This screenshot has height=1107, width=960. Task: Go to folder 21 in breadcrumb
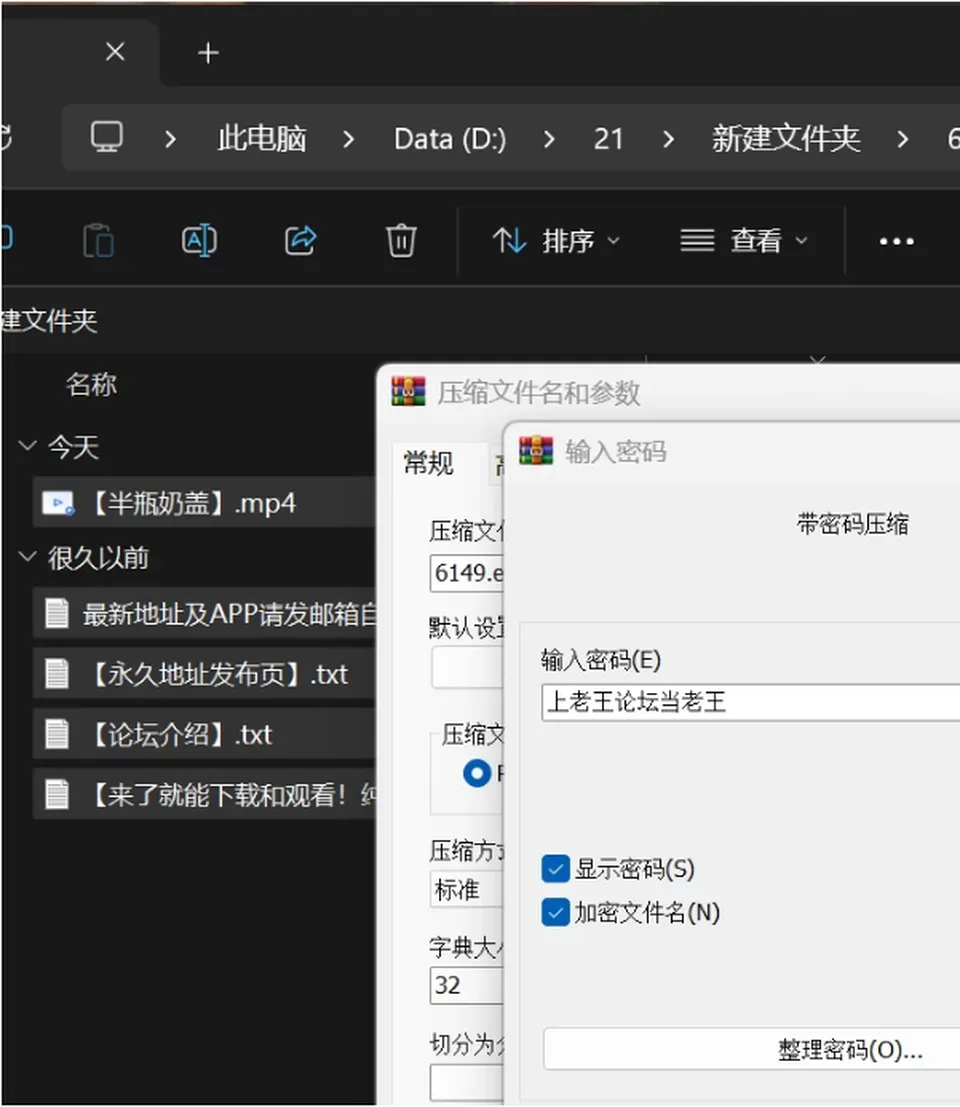[x=608, y=139]
